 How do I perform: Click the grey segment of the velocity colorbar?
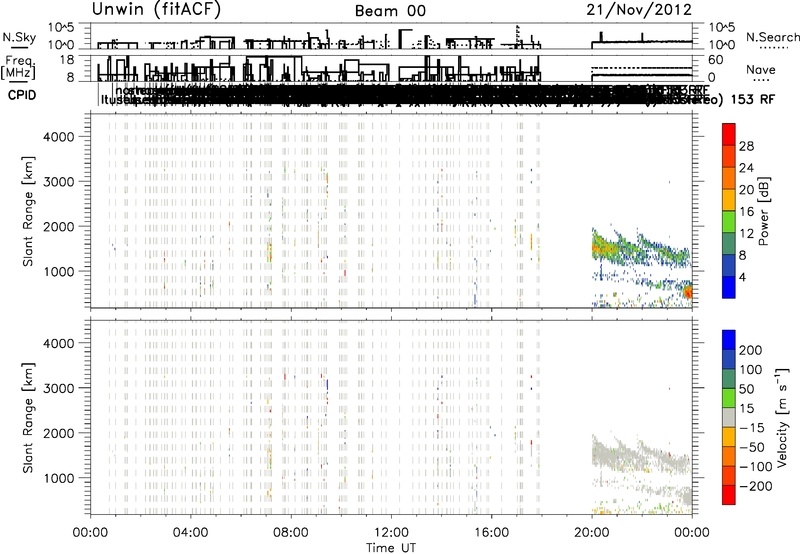(729, 417)
